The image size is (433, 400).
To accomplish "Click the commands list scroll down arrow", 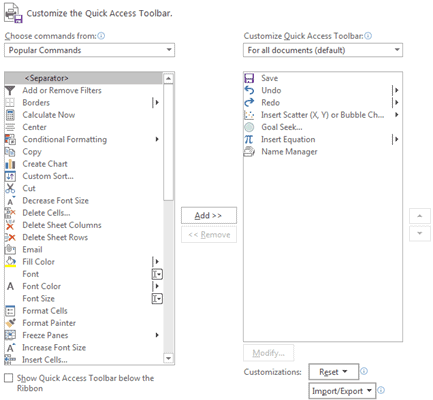I will pos(169,358).
